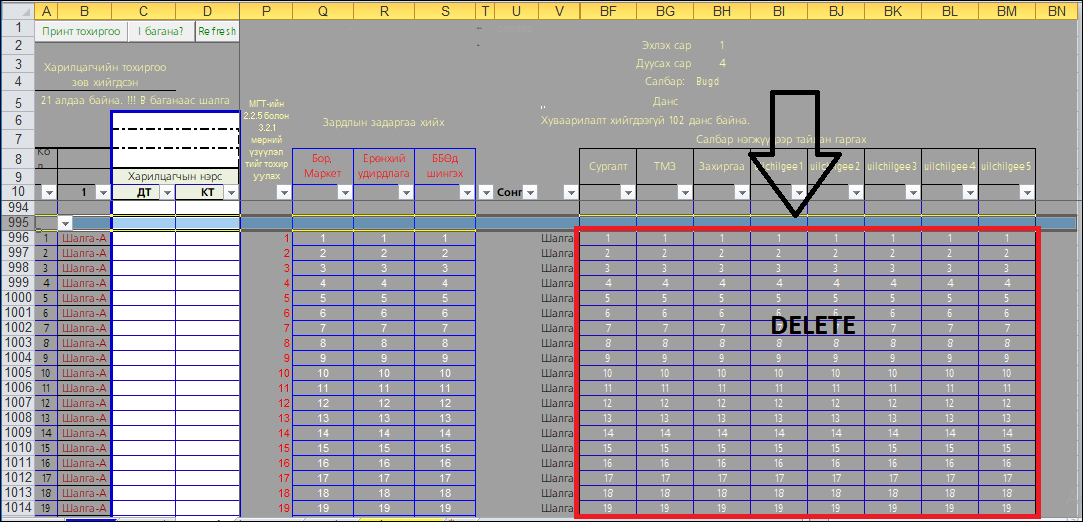Open the Сонг column filter dropdown
Viewport: 1083px width, 522px height.
530,192
